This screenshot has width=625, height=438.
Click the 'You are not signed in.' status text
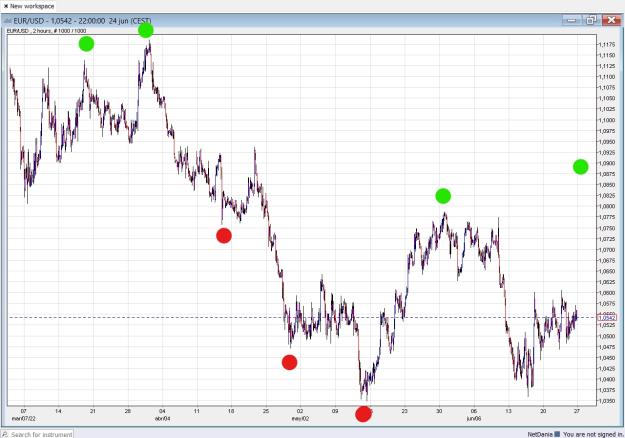coord(593,434)
